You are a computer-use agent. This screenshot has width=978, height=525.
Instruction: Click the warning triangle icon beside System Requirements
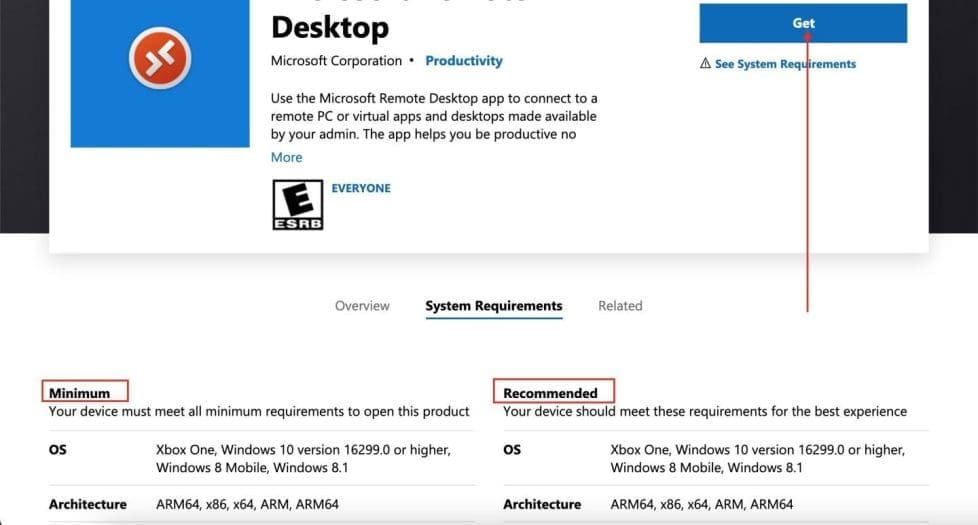click(705, 63)
